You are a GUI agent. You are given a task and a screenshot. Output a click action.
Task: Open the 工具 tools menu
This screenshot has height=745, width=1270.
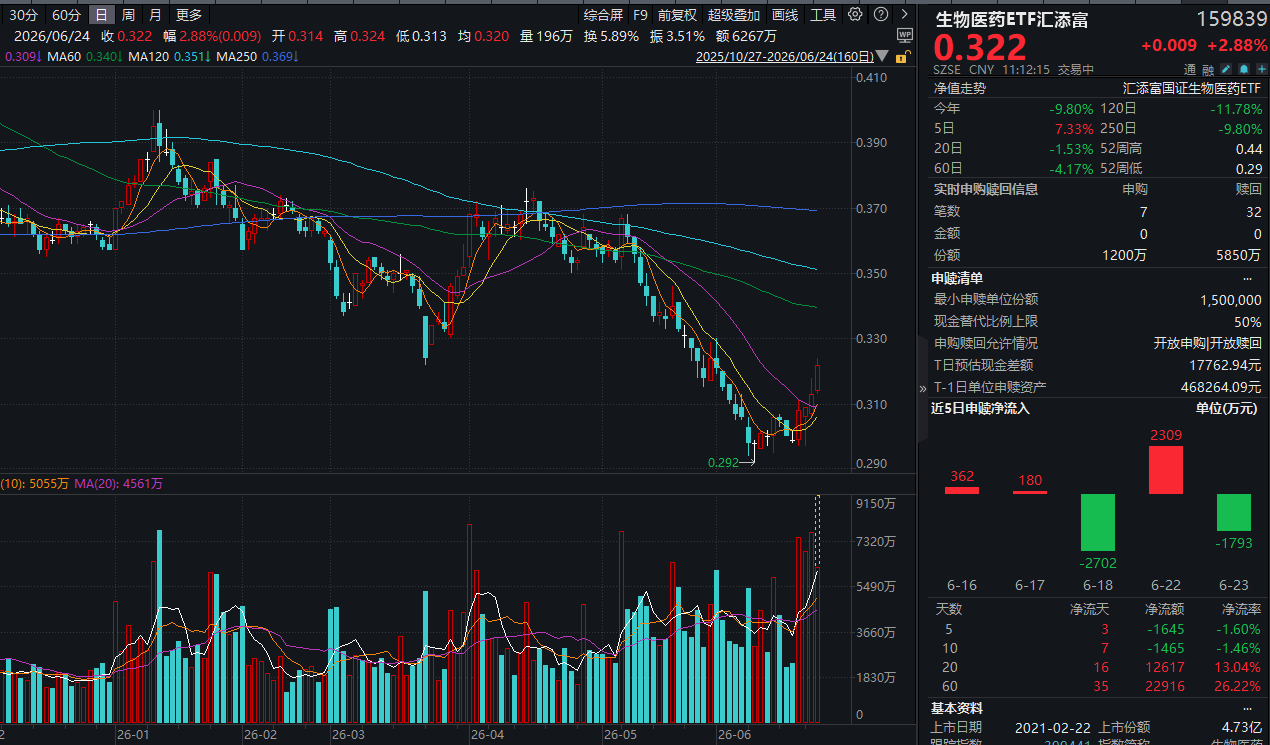point(823,15)
